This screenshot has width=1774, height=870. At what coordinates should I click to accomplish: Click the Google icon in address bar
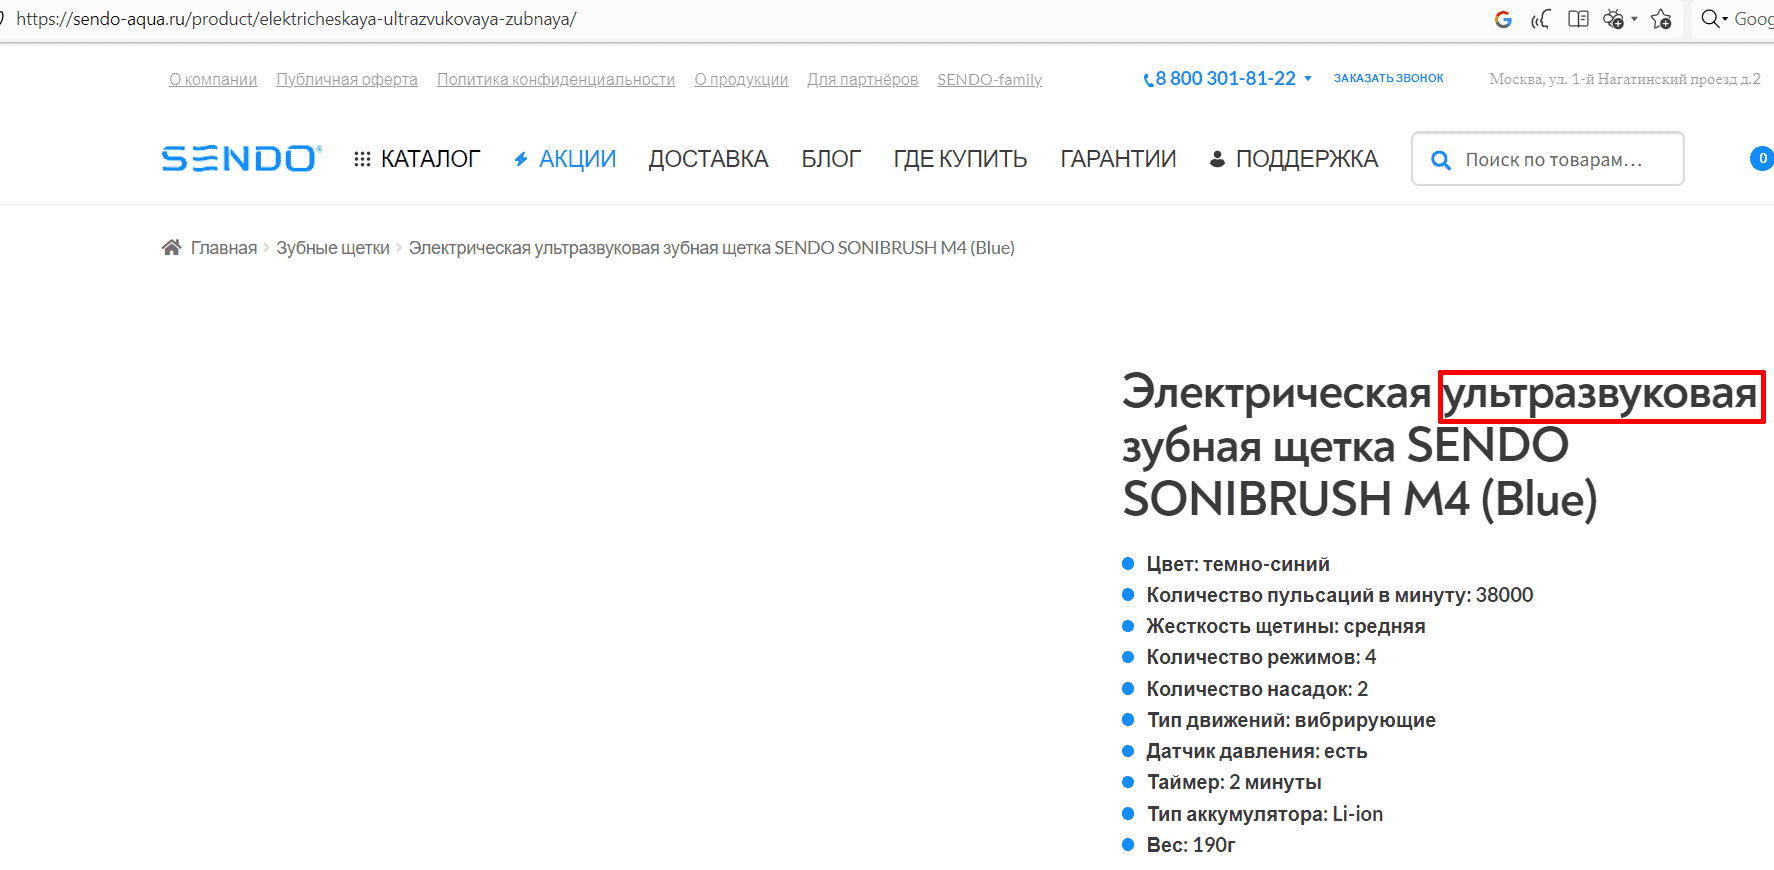coord(1503,19)
